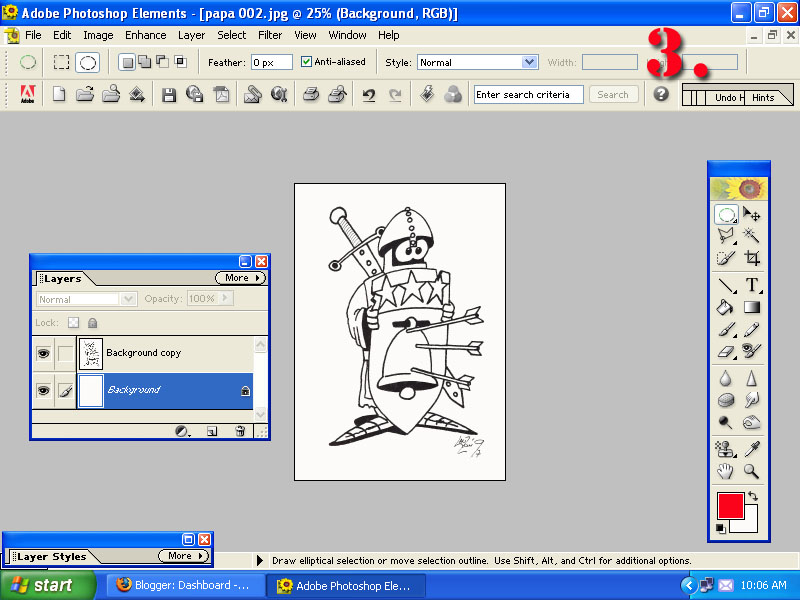
Task: Switch to the Hints palette tab
Action: [763, 97]
